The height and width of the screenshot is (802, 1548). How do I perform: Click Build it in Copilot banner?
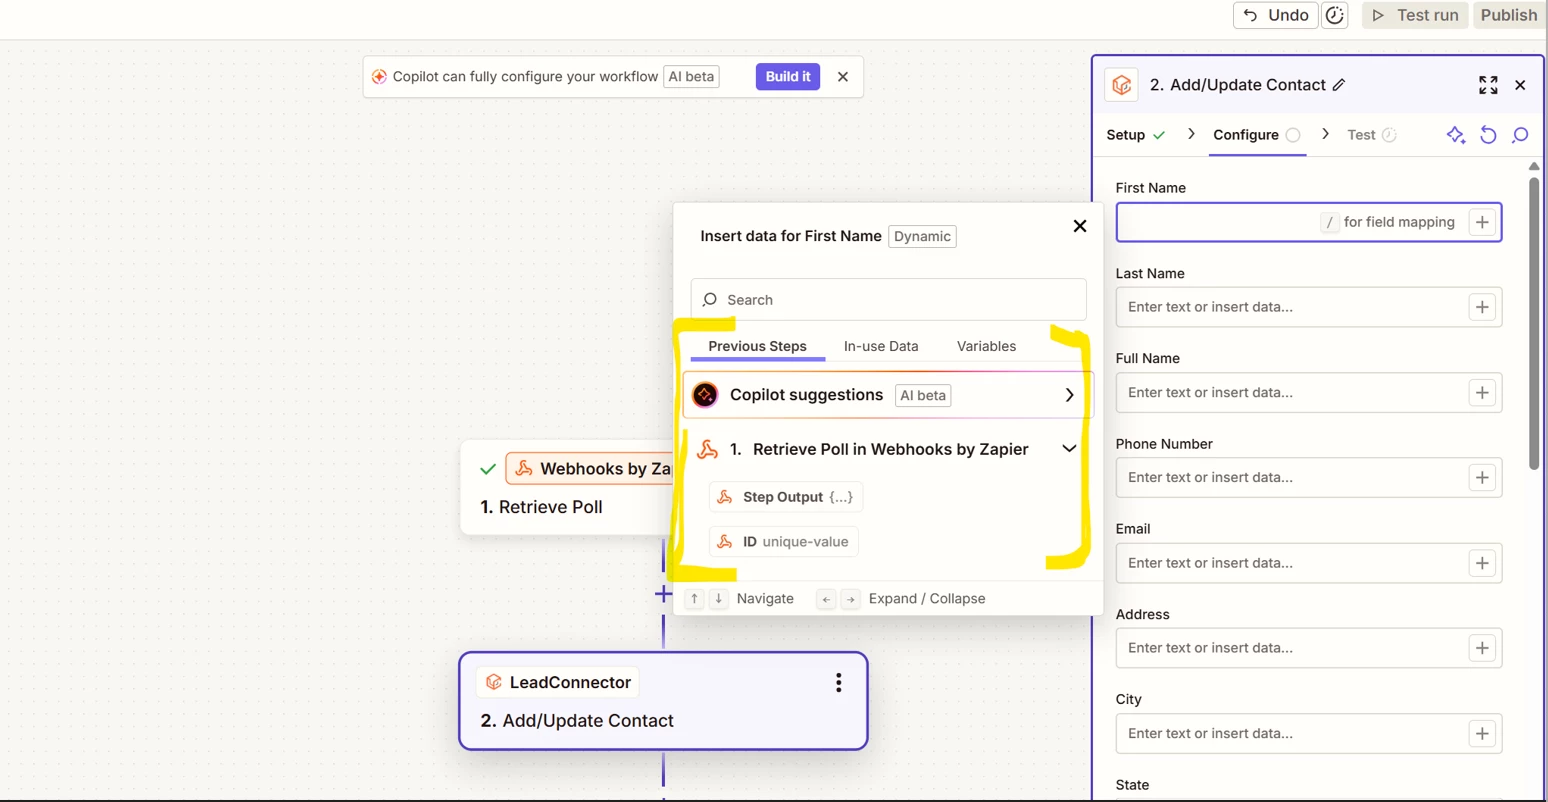[788, 77]
